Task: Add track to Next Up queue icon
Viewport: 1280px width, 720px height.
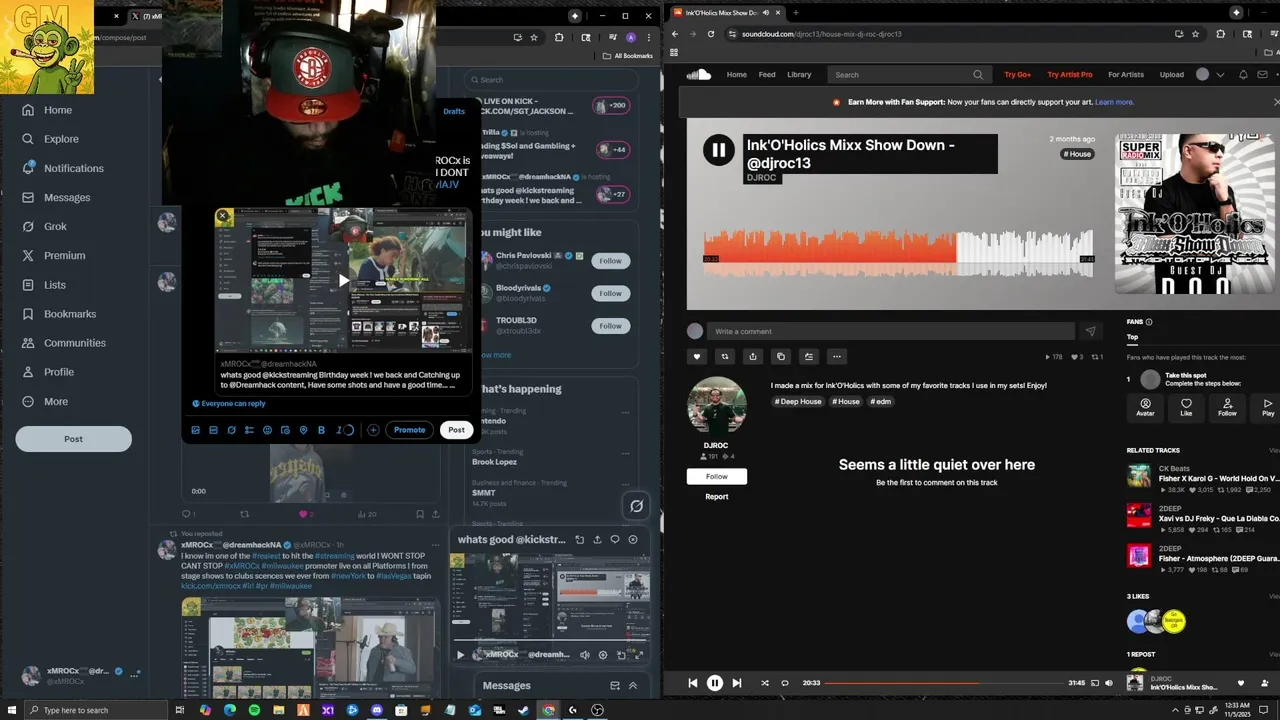Action: (x=809, y=356)
